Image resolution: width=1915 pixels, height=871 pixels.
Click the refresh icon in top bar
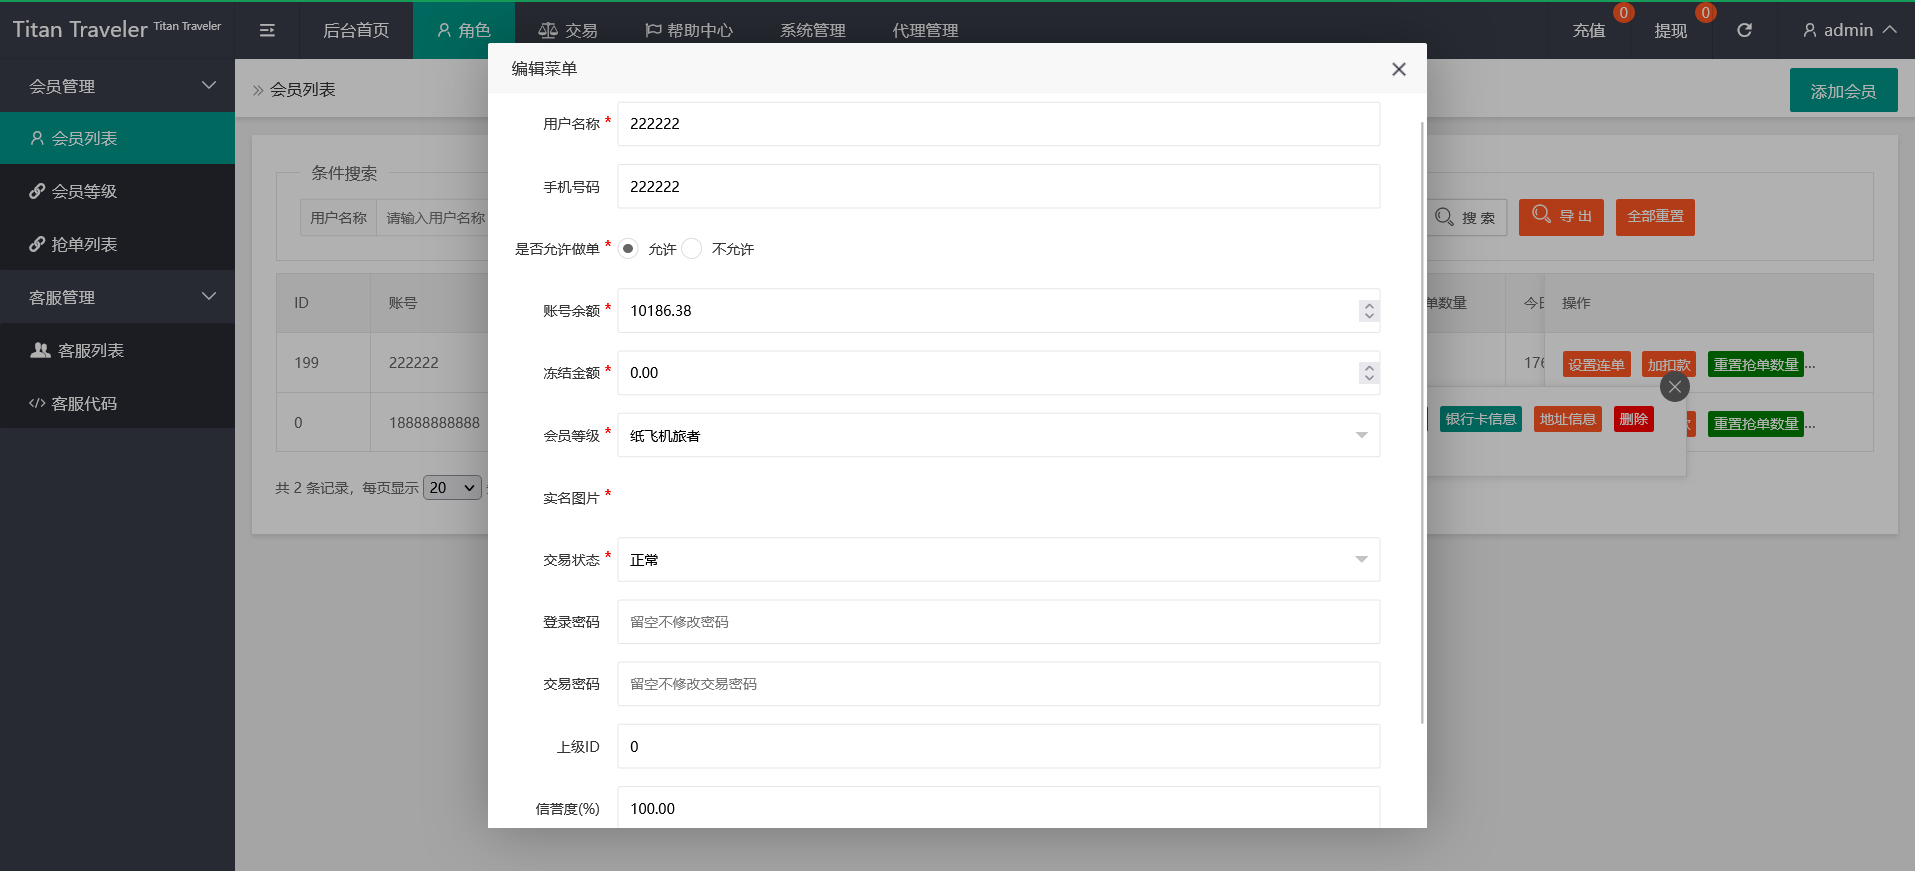tap(1744, 30)
